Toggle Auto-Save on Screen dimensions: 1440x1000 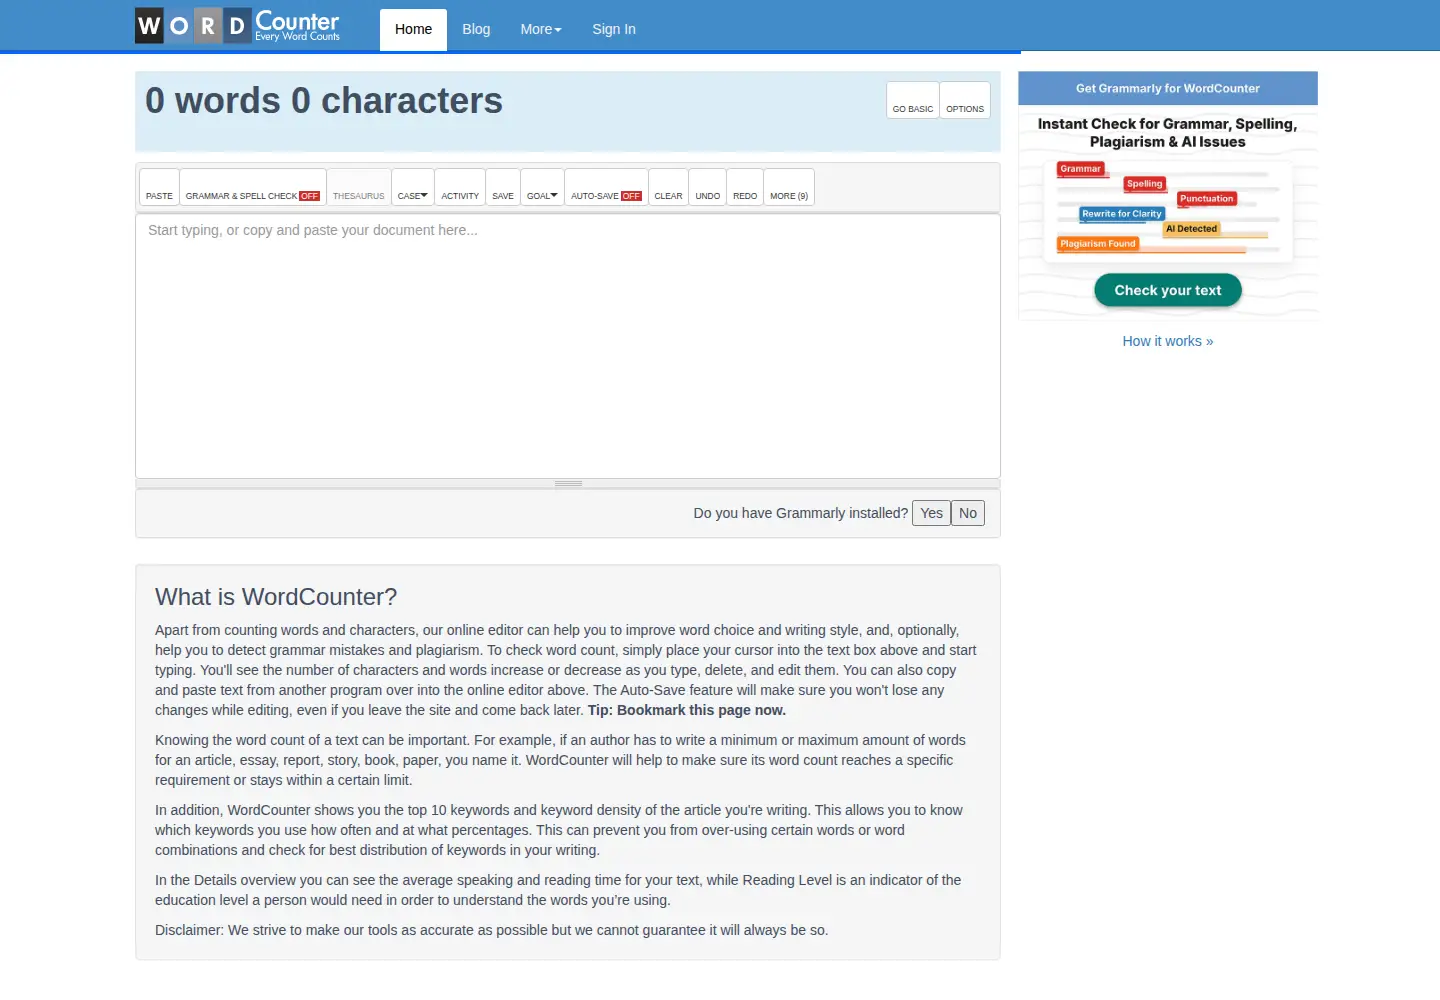(606, 187)
